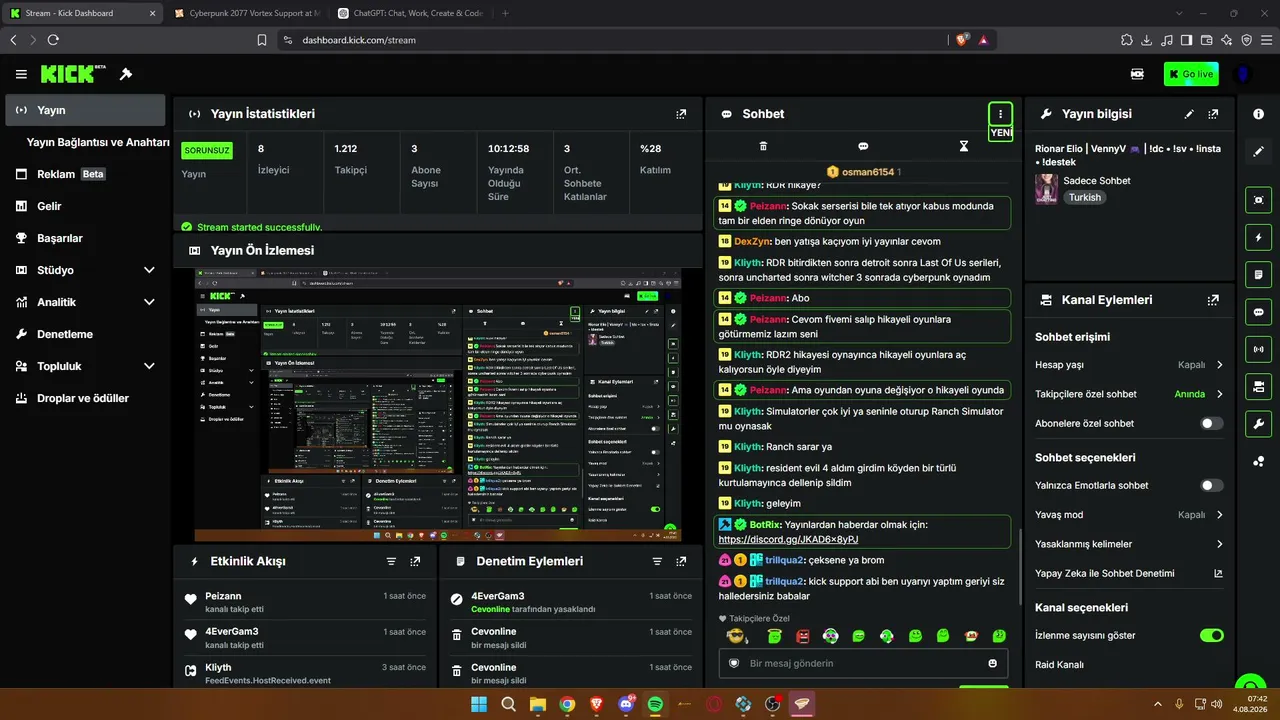Open the Windows Start menu
Image resolution: width=1280 pixels, height=720 pixels.
[x=479, y=704]
